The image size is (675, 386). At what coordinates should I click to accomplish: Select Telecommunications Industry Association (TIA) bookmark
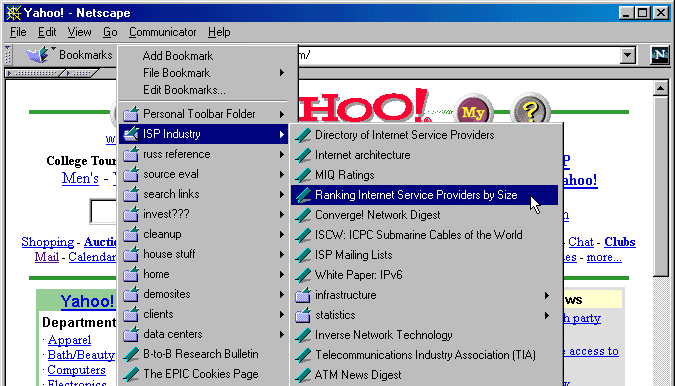tap(424, 355)
